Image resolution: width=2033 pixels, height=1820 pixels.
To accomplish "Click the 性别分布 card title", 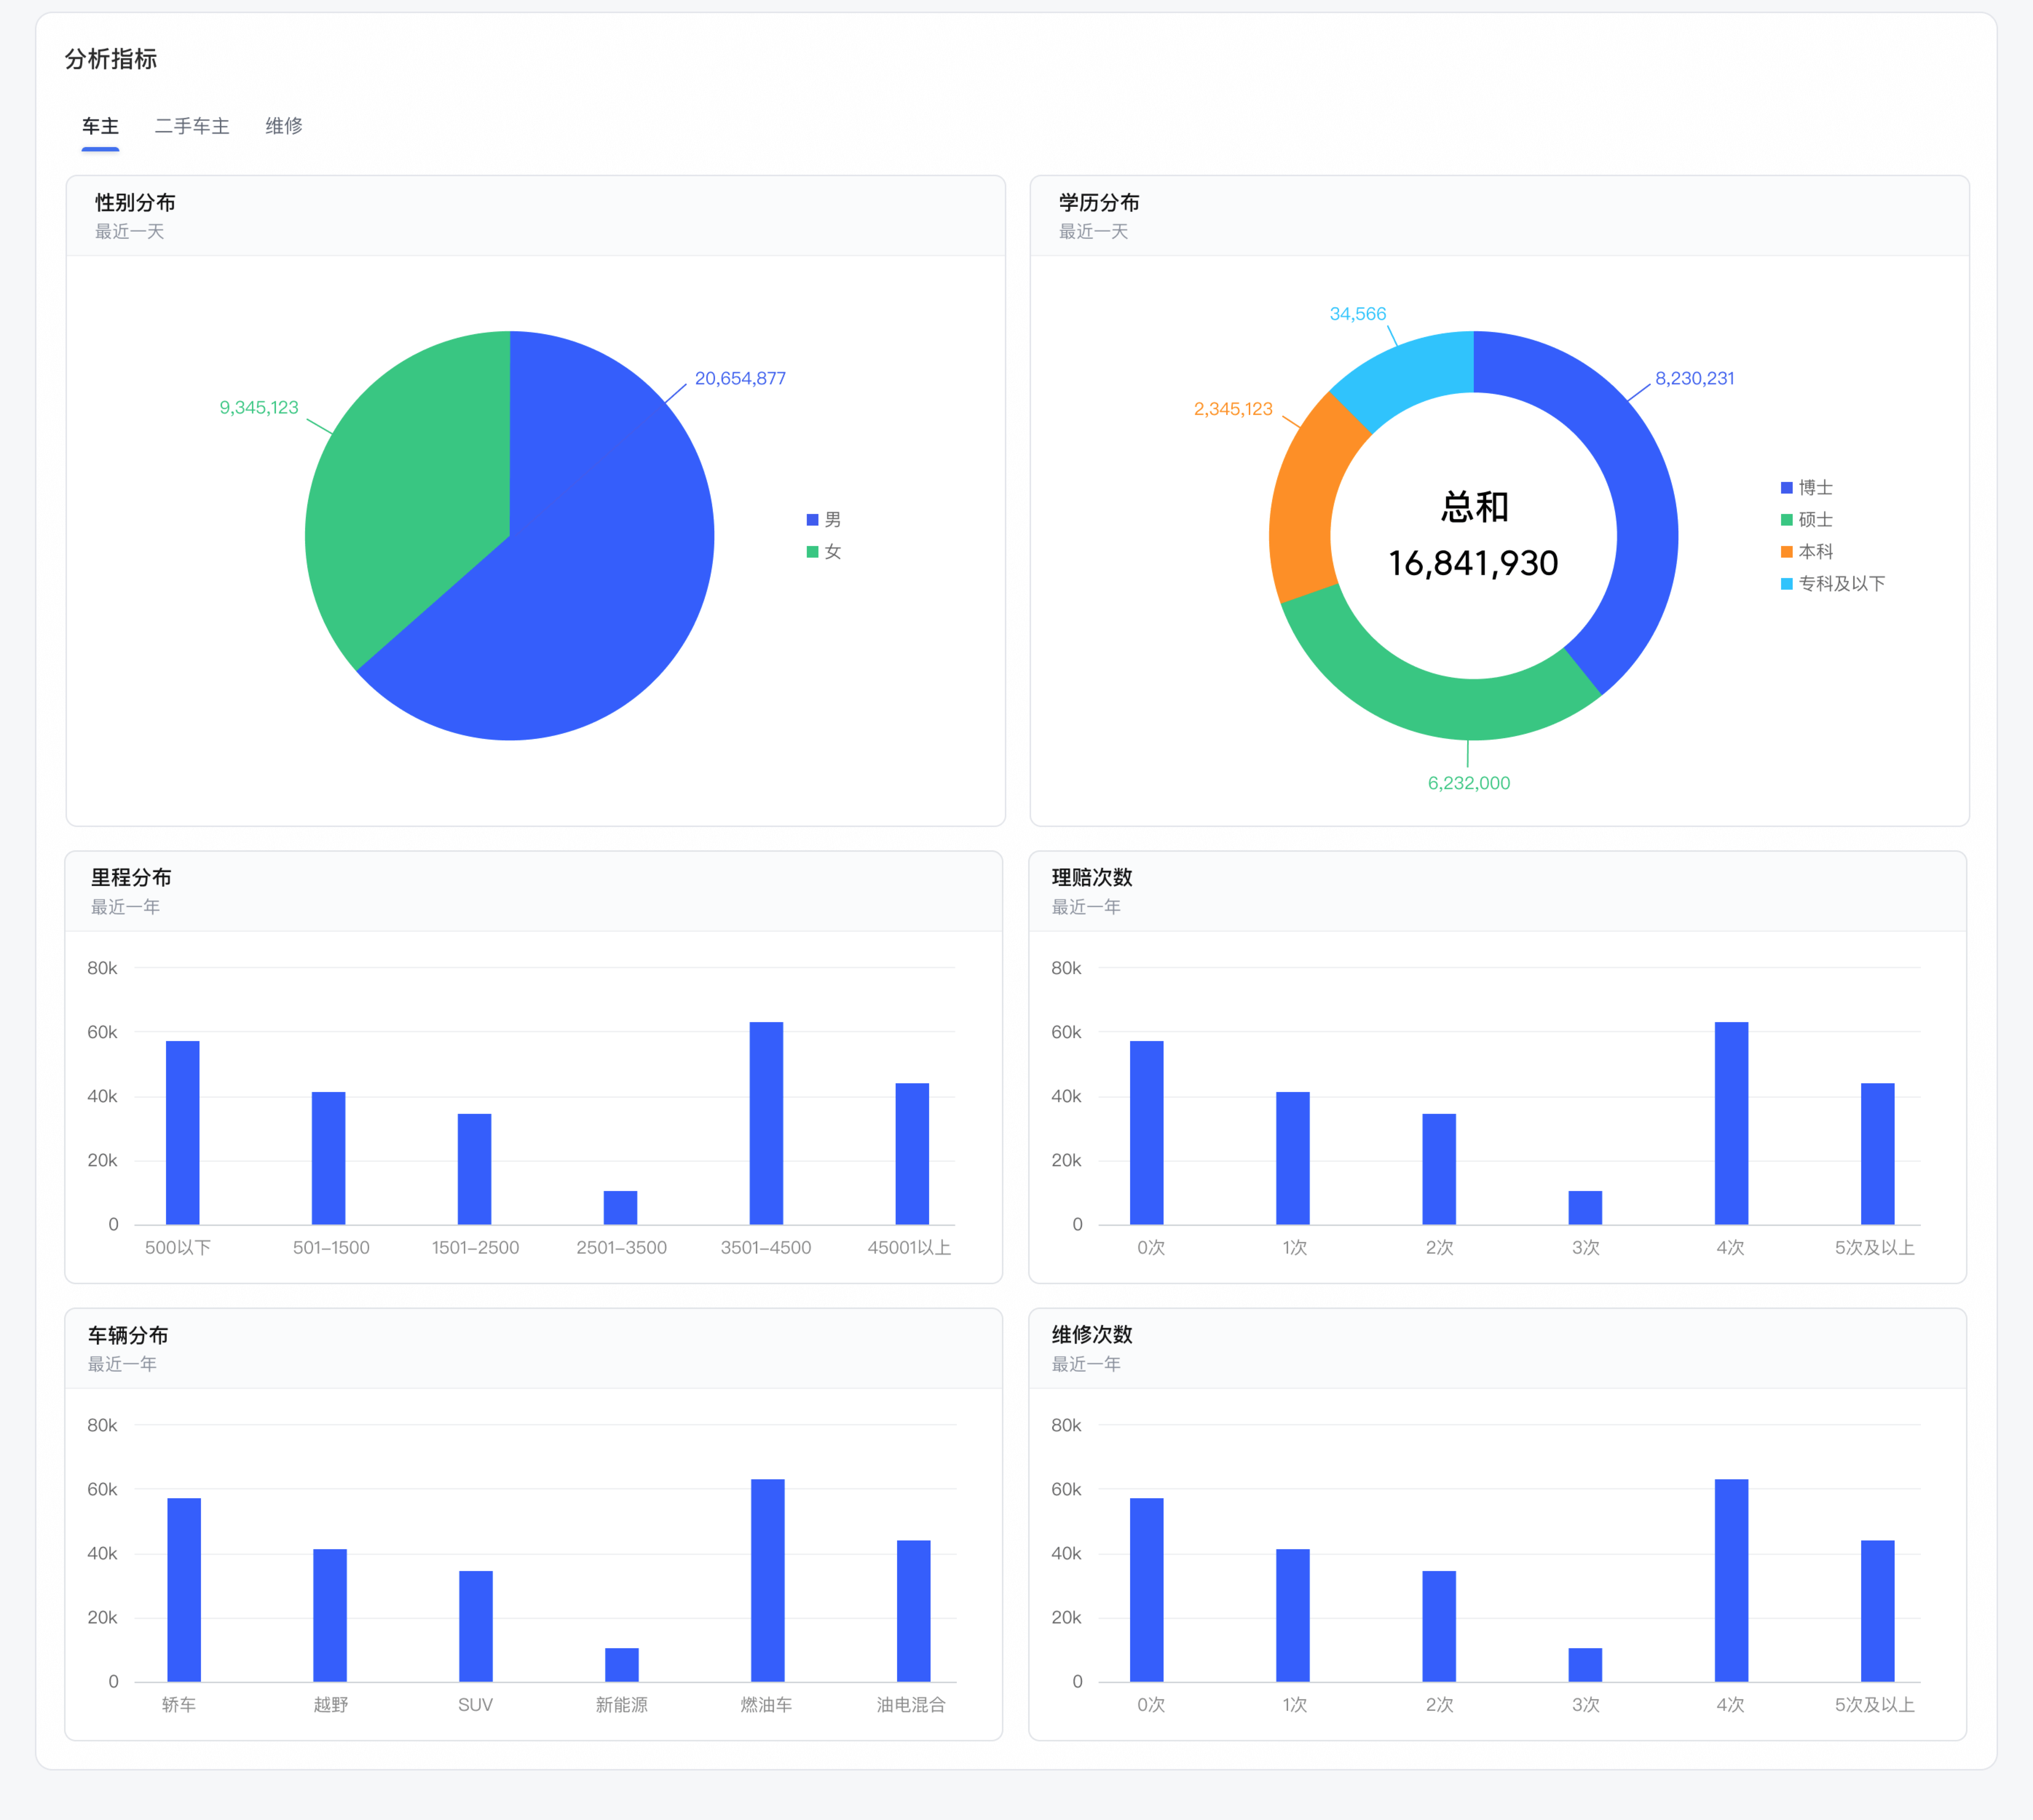I will coord(135,203).
